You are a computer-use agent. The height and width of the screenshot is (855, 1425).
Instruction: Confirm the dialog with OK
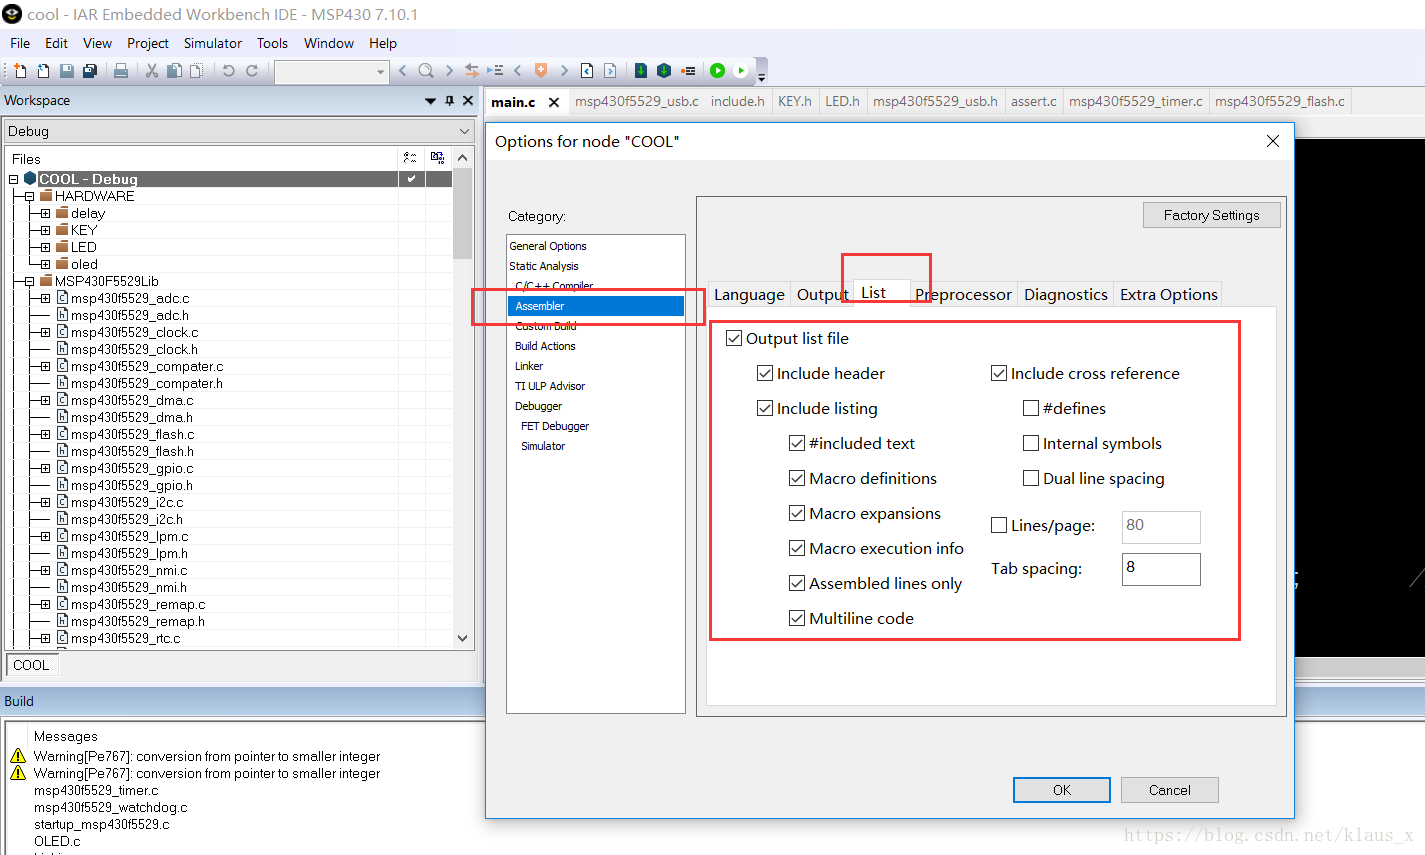coord(1062,790)
